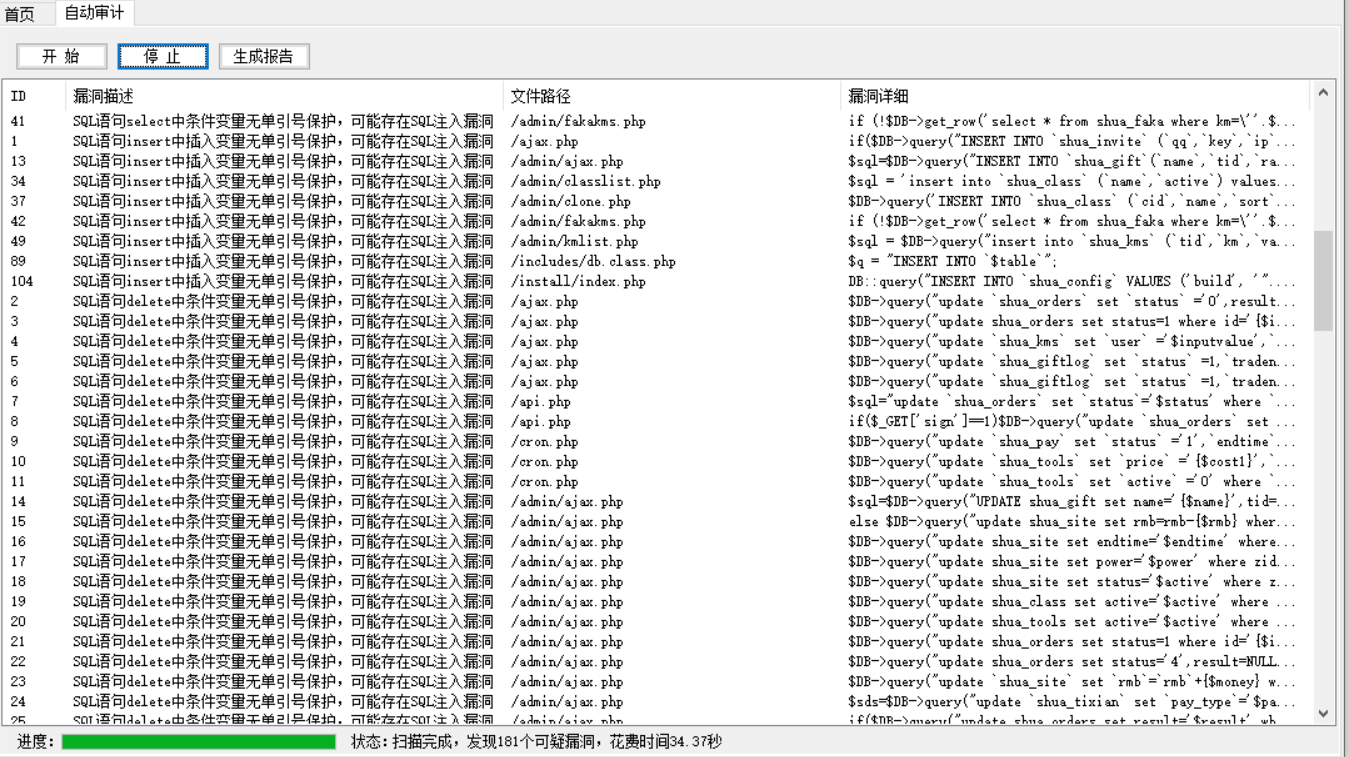Click the scrollbar up arrow
Screen dimensions: 1349x757
1323,93
